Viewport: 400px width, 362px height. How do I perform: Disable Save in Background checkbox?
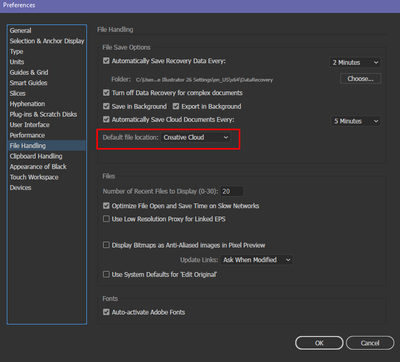pos(106,106)
